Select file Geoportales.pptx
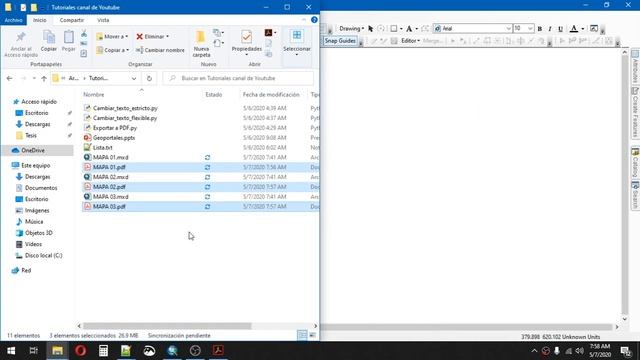Viewport: 640px width, 360px height. pyautogui.click(x=113, y=138)
